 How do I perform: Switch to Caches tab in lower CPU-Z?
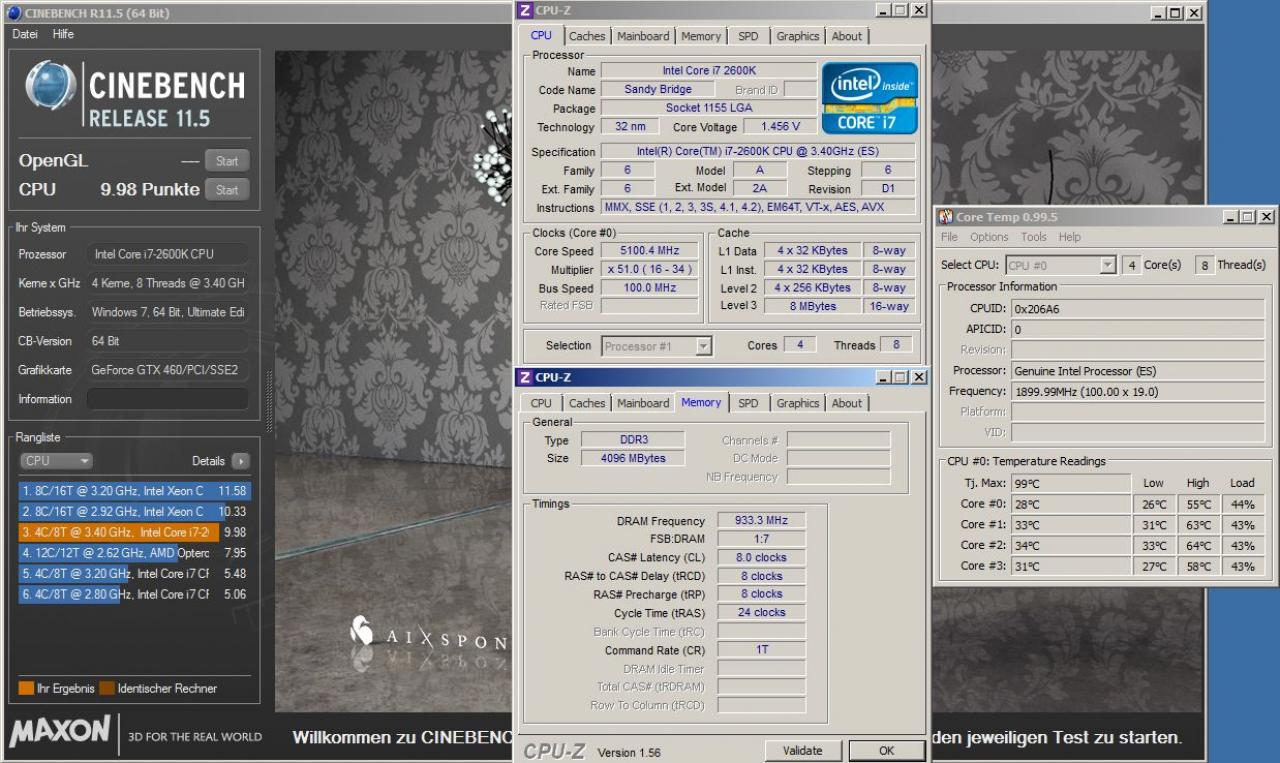[x=587, y=403]
